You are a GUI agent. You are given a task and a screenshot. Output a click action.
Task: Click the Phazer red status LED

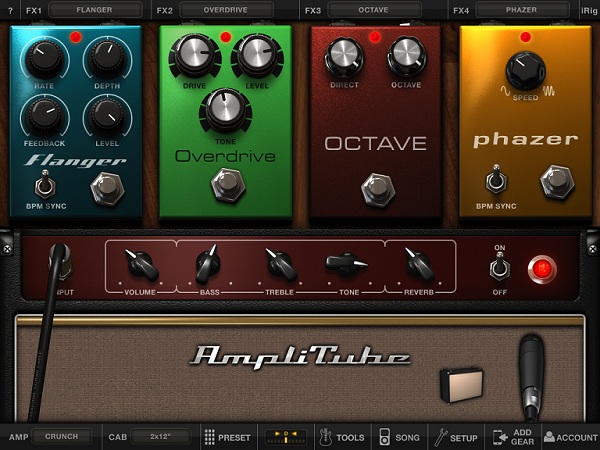525,37
